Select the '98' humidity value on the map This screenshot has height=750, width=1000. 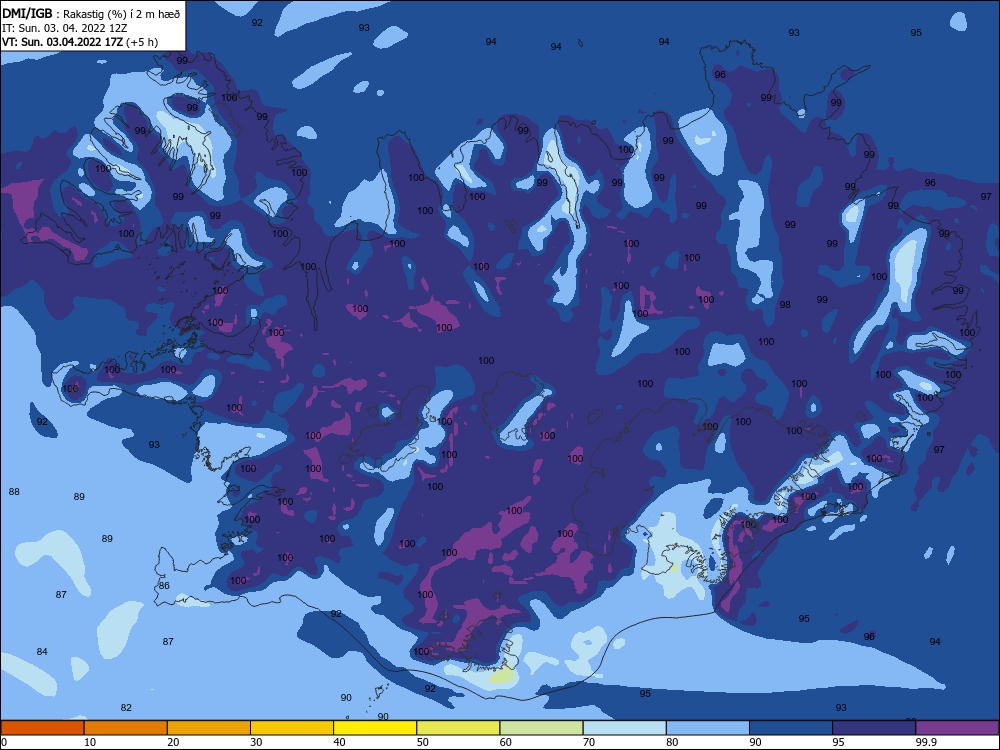pyautogui.click(x=785, y=304)
